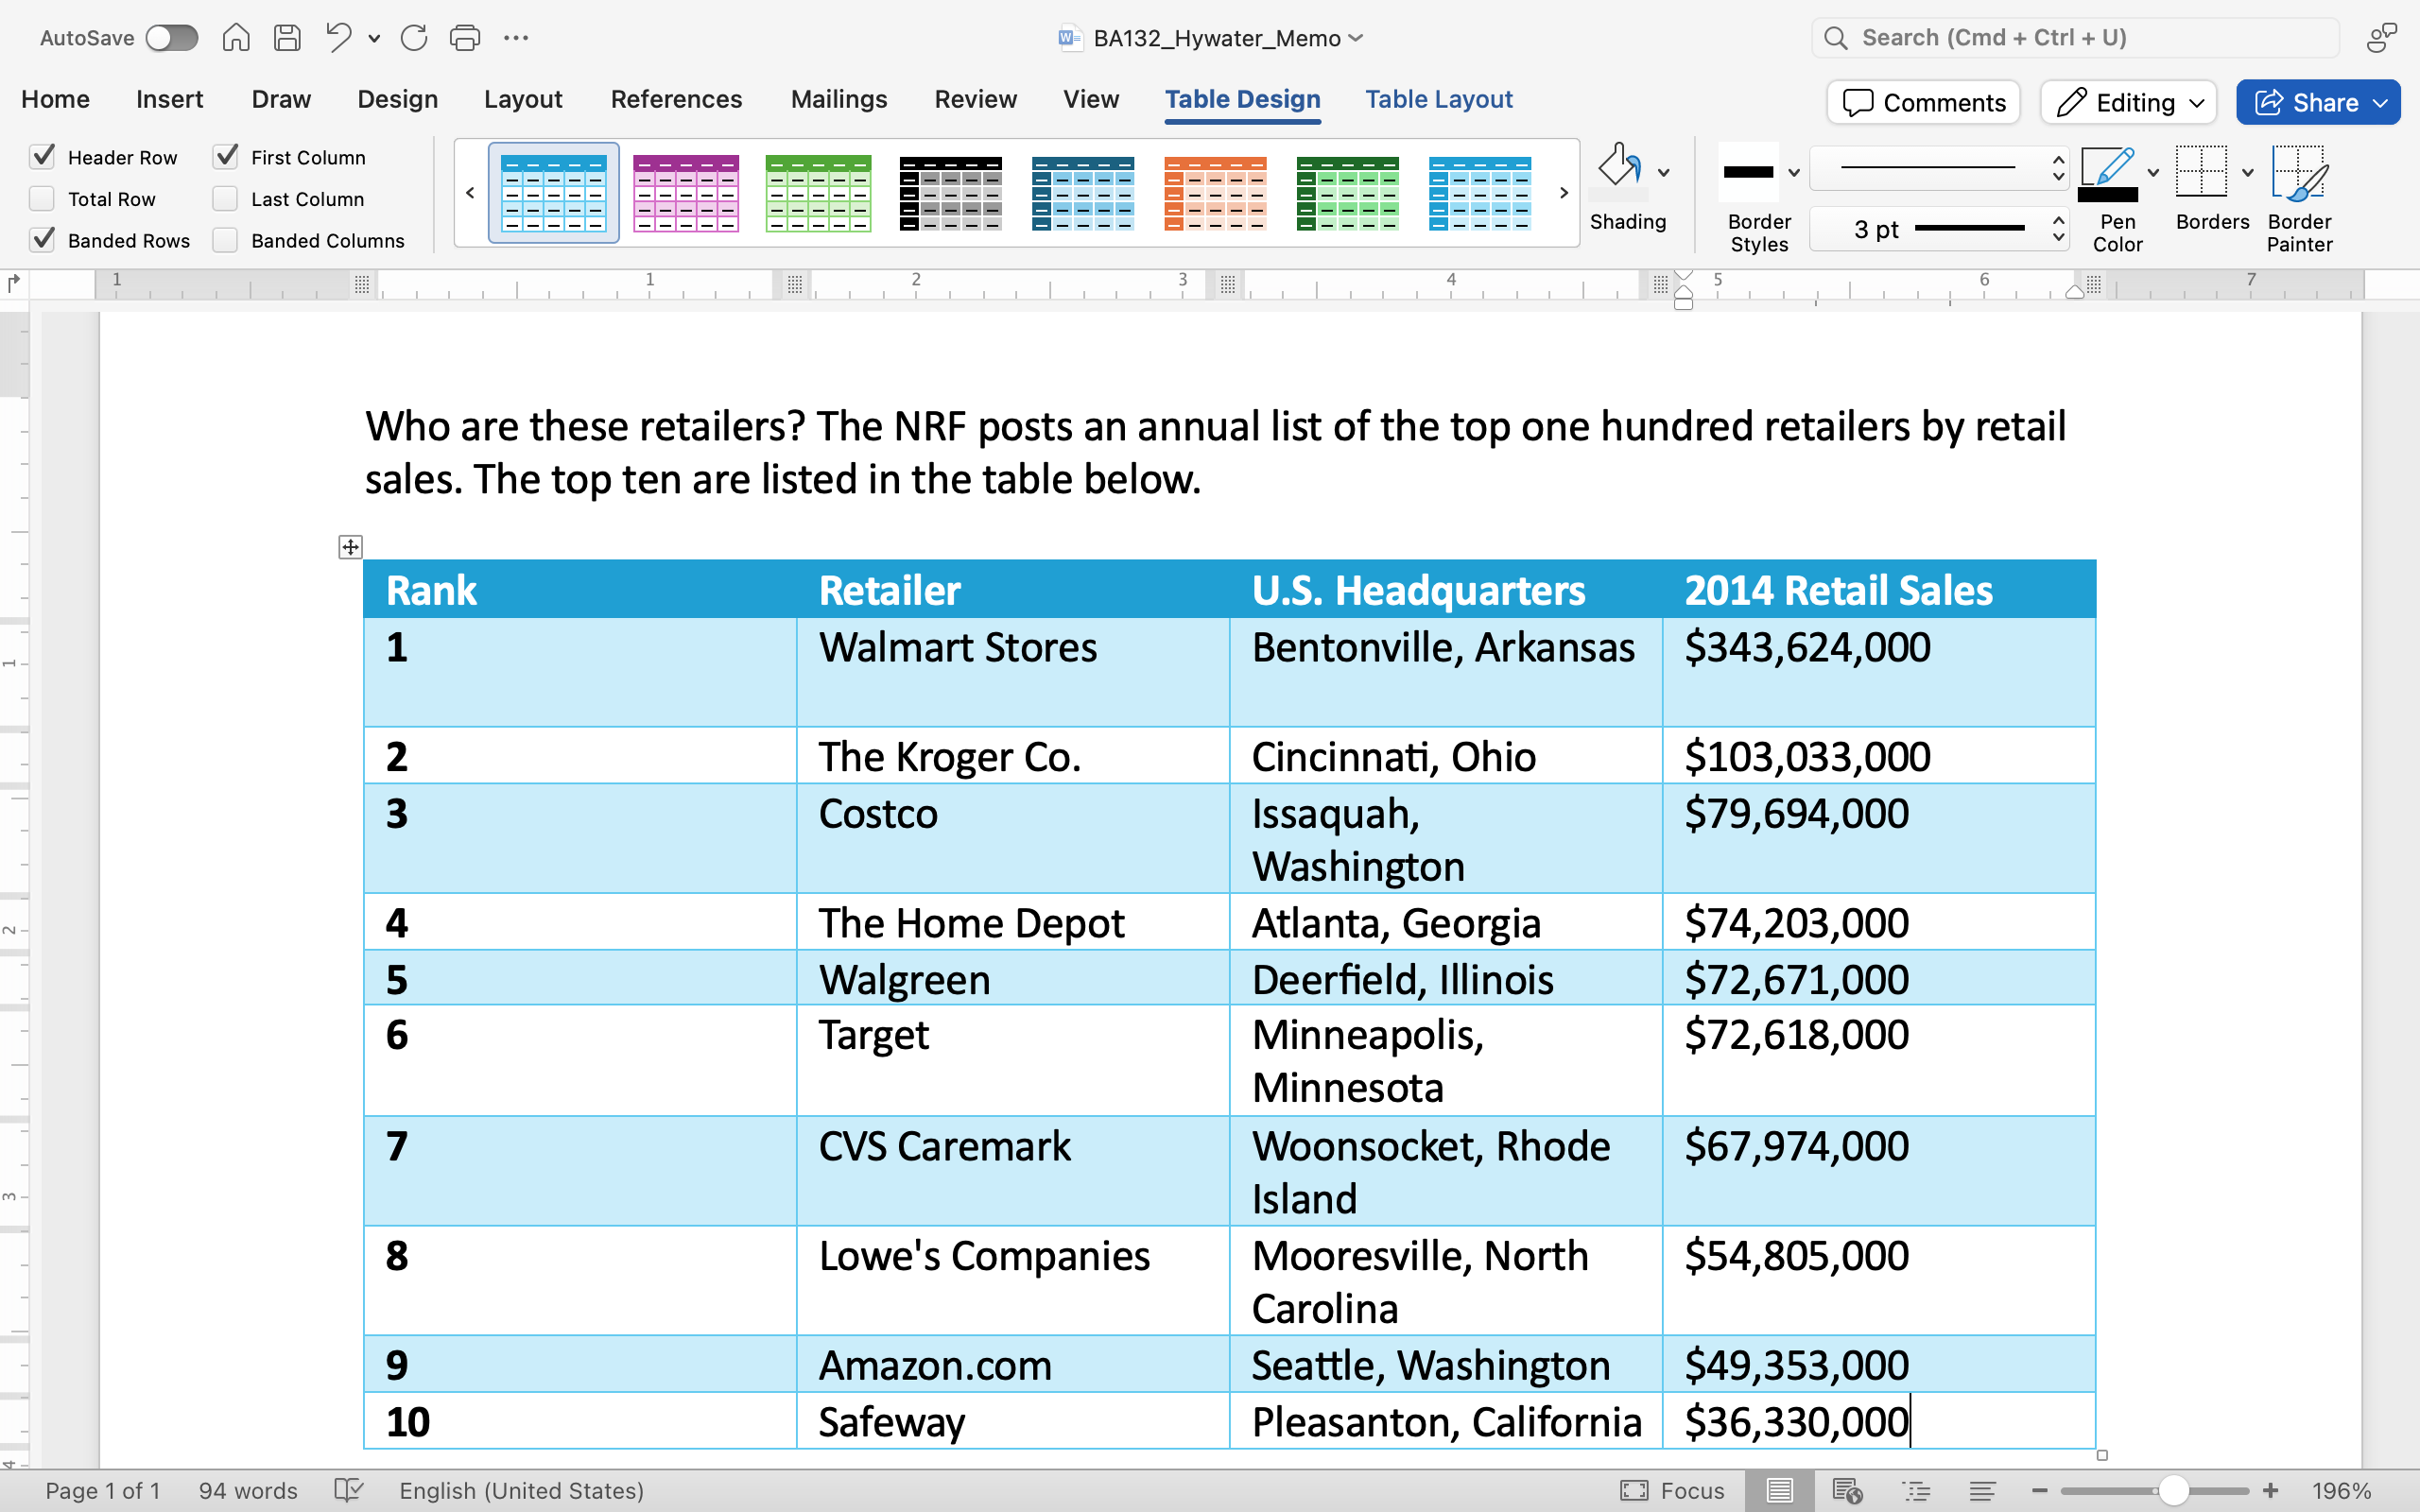Check Banded Columns checkbox

click(x=226, y=240)
